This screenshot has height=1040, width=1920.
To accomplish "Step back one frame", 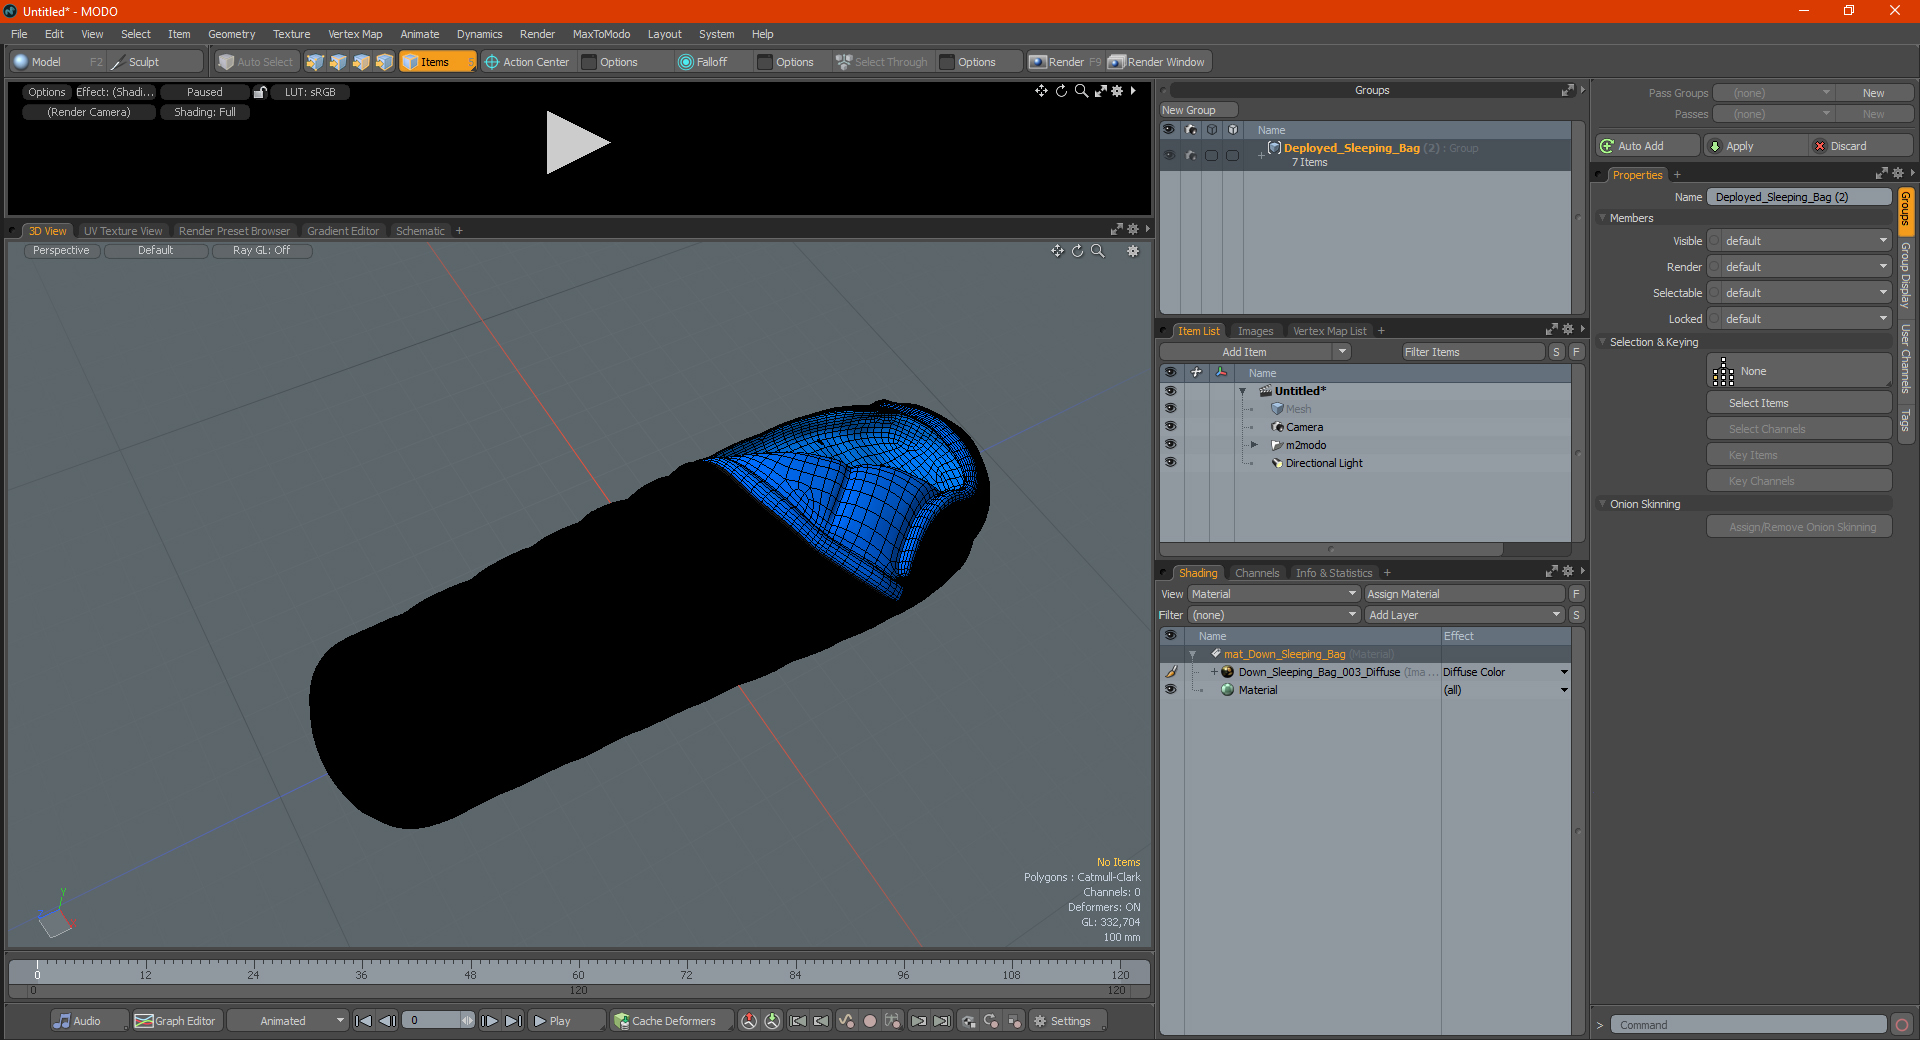I will pyautogui.click(x=387, y=1021).
